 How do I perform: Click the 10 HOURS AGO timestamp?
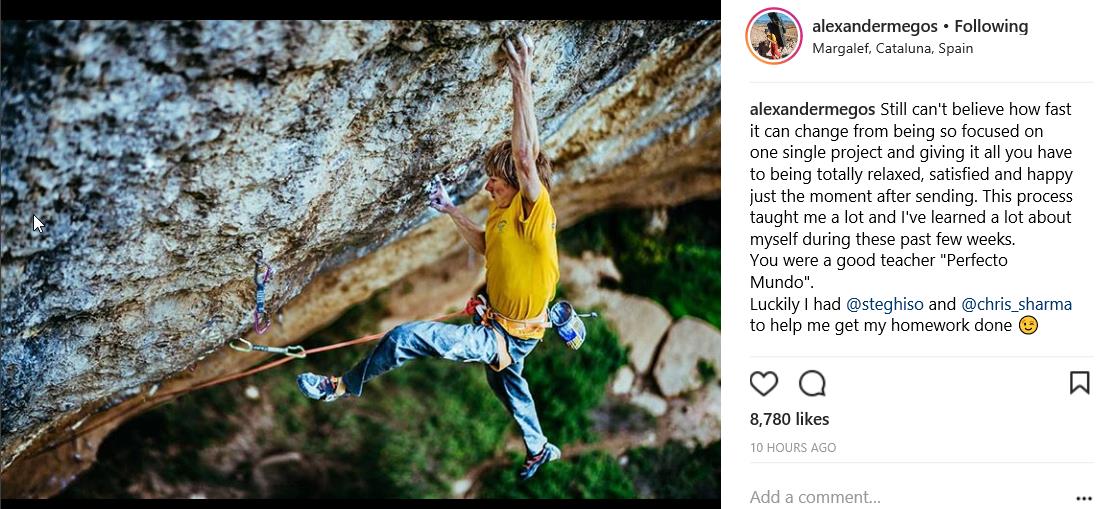[x=793, y=448]
